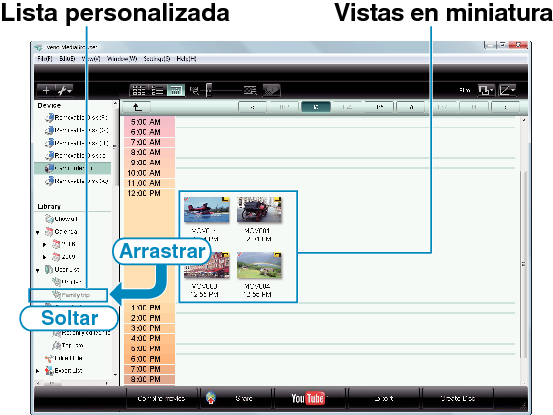Image resolution: width=553 pixels, height=415 pixels.
Task: Open the View menu
Action: (91, 59)
